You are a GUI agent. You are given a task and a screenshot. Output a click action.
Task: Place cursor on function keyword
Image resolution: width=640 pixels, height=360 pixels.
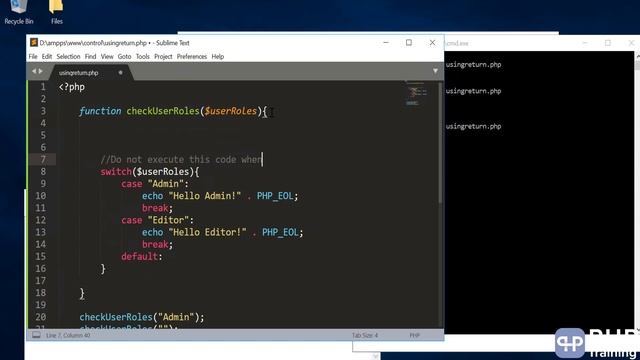tap(100, 111)
